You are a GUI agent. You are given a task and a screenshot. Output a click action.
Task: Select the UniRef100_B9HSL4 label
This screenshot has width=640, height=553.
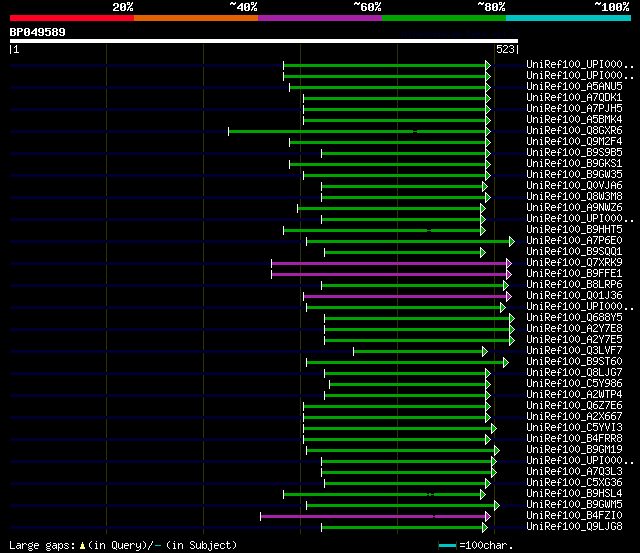[x=574, y=494]
